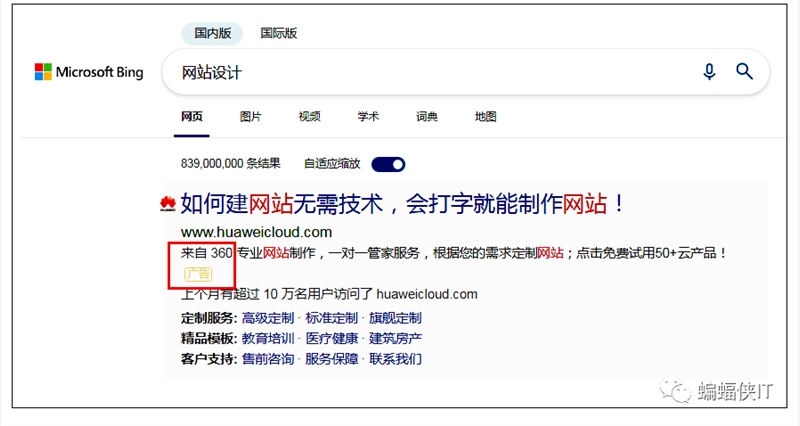
Task: Open the 图片 results tab
Action: click(x=251, y=117)
